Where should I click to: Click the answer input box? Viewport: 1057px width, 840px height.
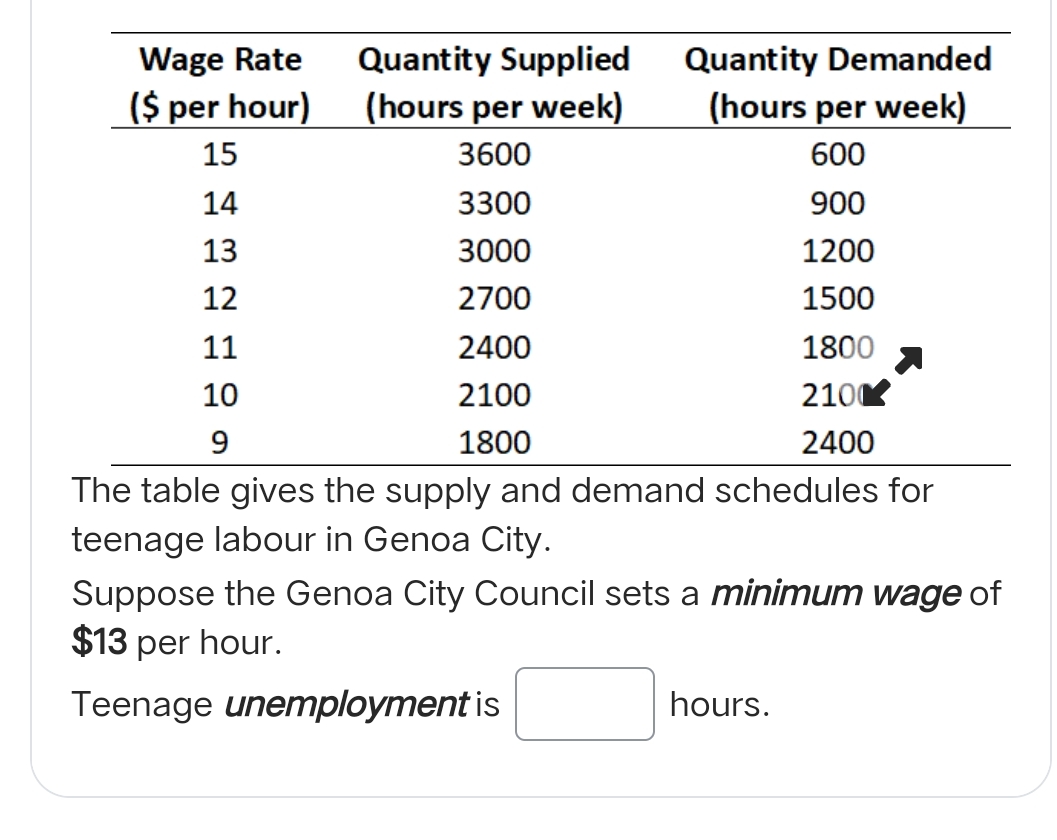pyautogui.click(x=584, y=705)
